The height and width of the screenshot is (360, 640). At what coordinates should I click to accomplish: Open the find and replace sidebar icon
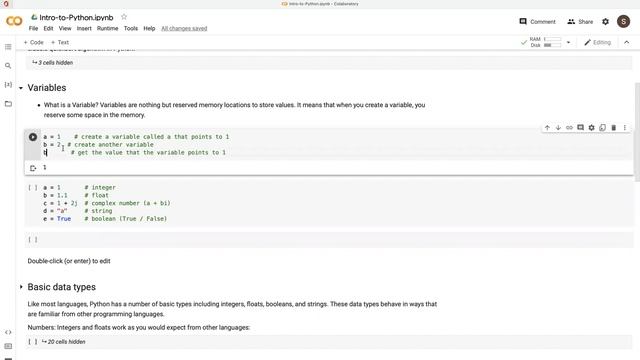pos(8,66)
